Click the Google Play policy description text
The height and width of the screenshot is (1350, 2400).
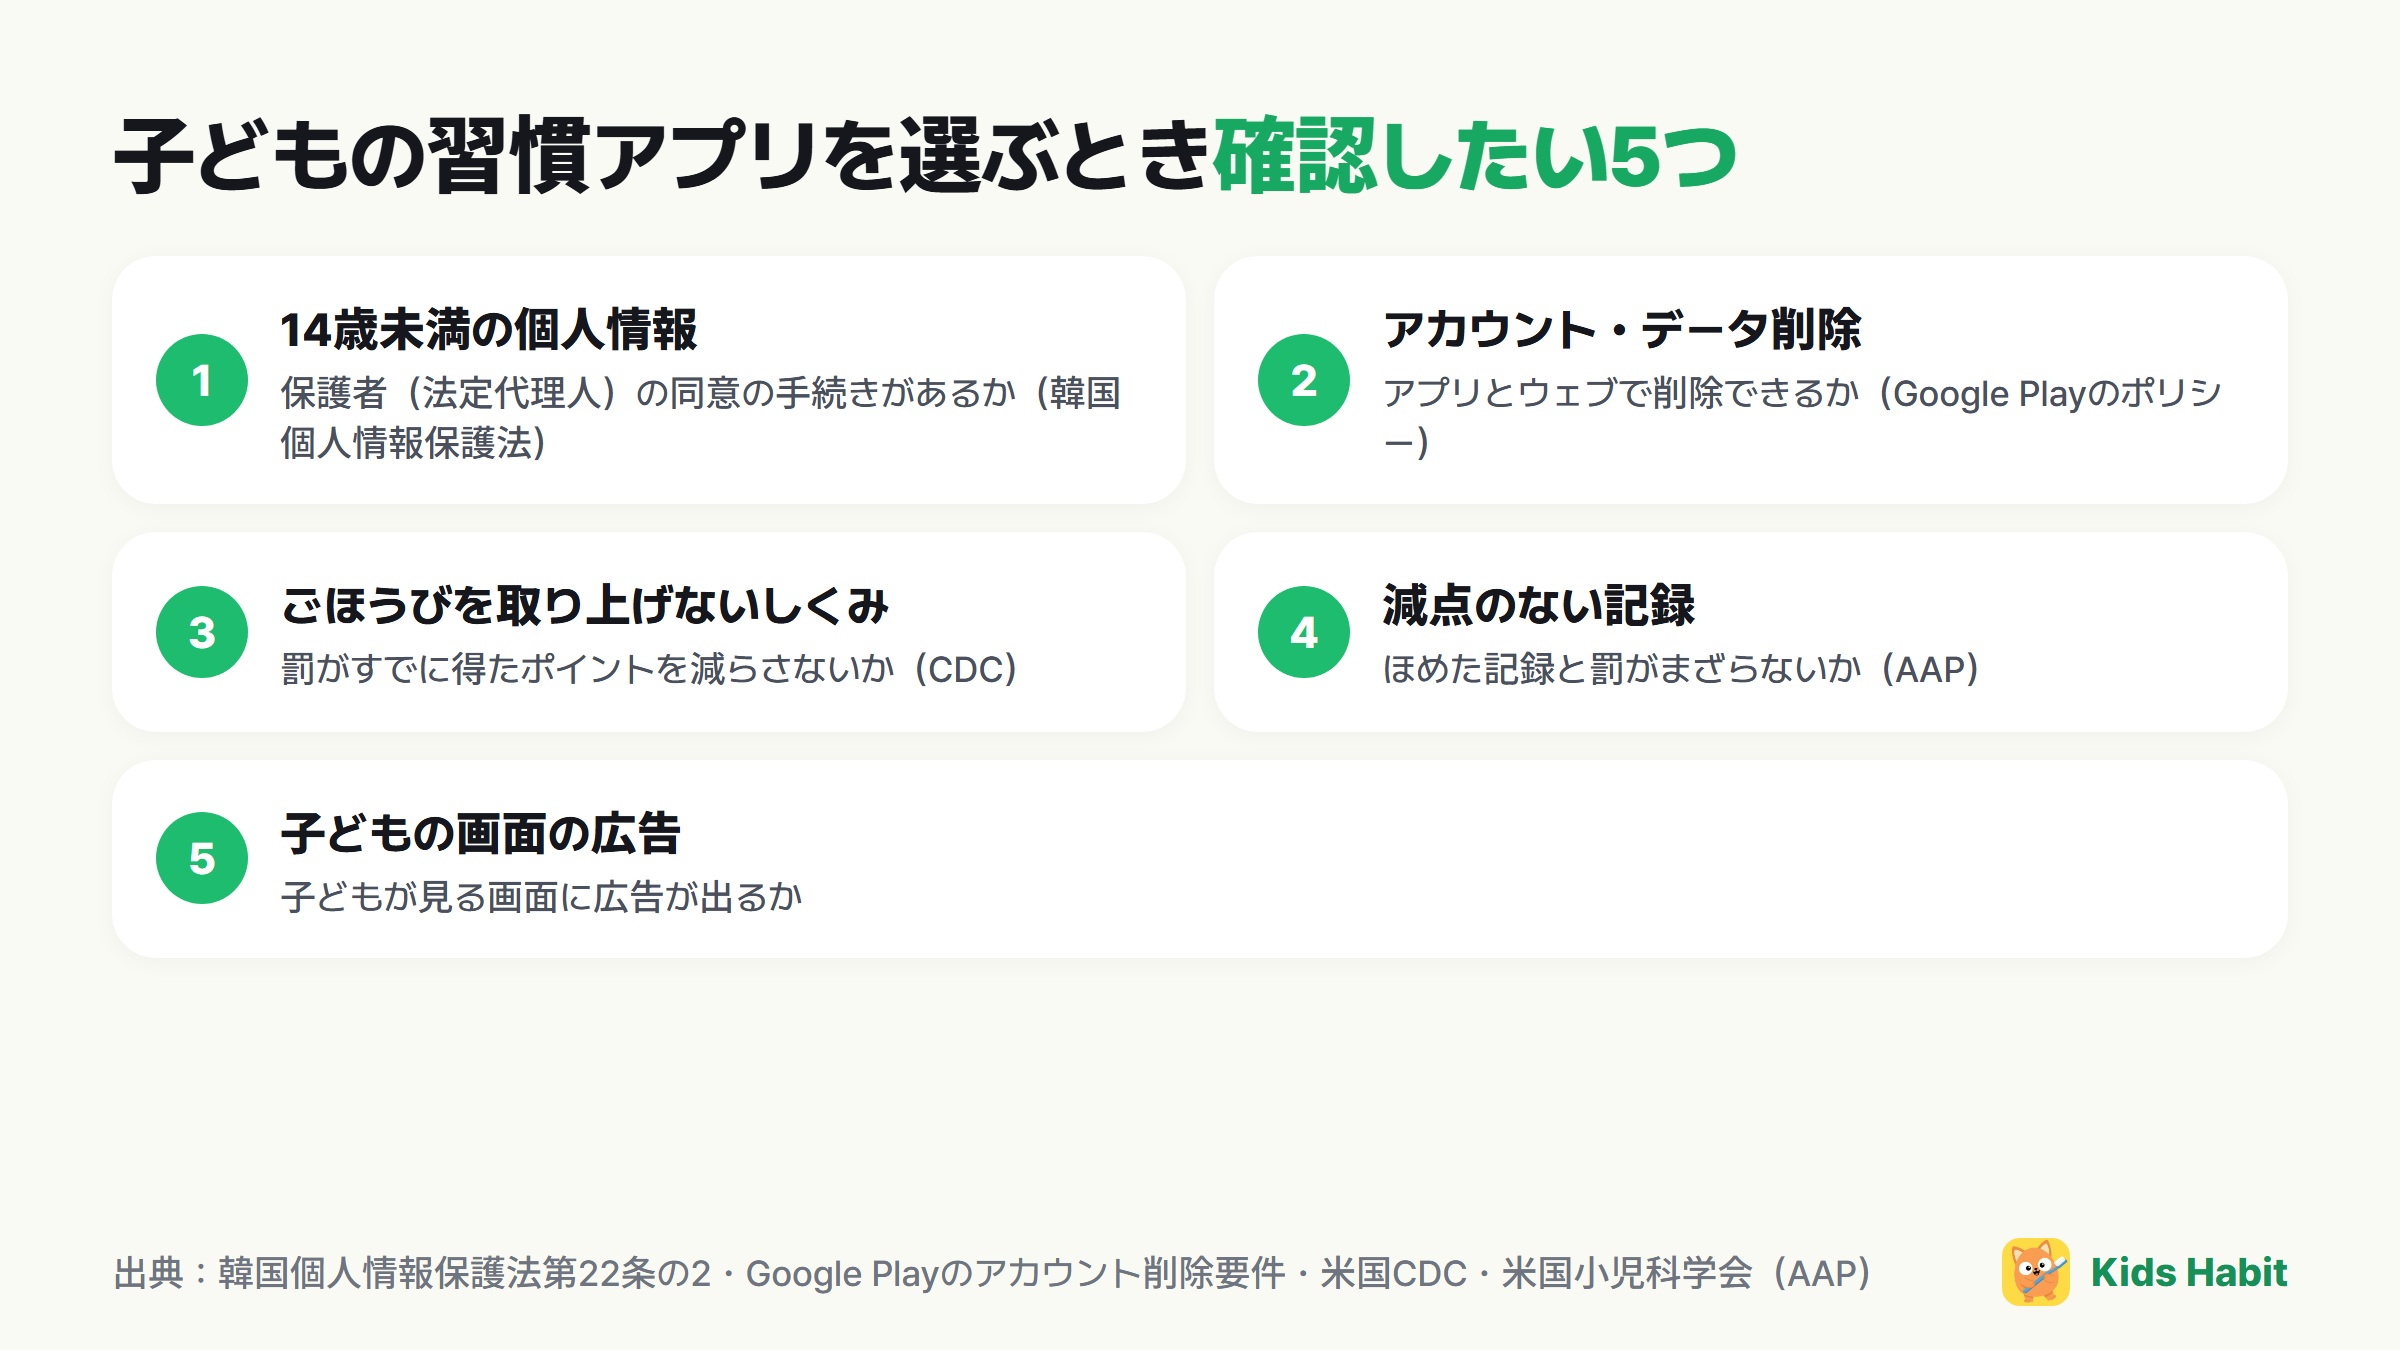1803,418
